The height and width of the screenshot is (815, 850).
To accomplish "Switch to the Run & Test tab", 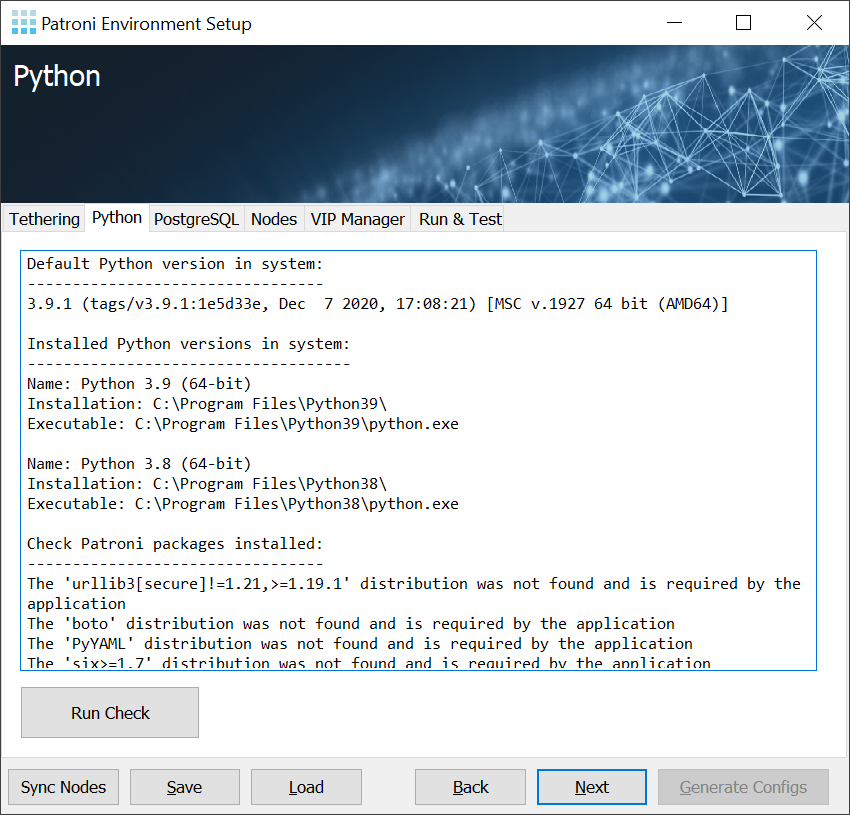I will tap(460, 219).
